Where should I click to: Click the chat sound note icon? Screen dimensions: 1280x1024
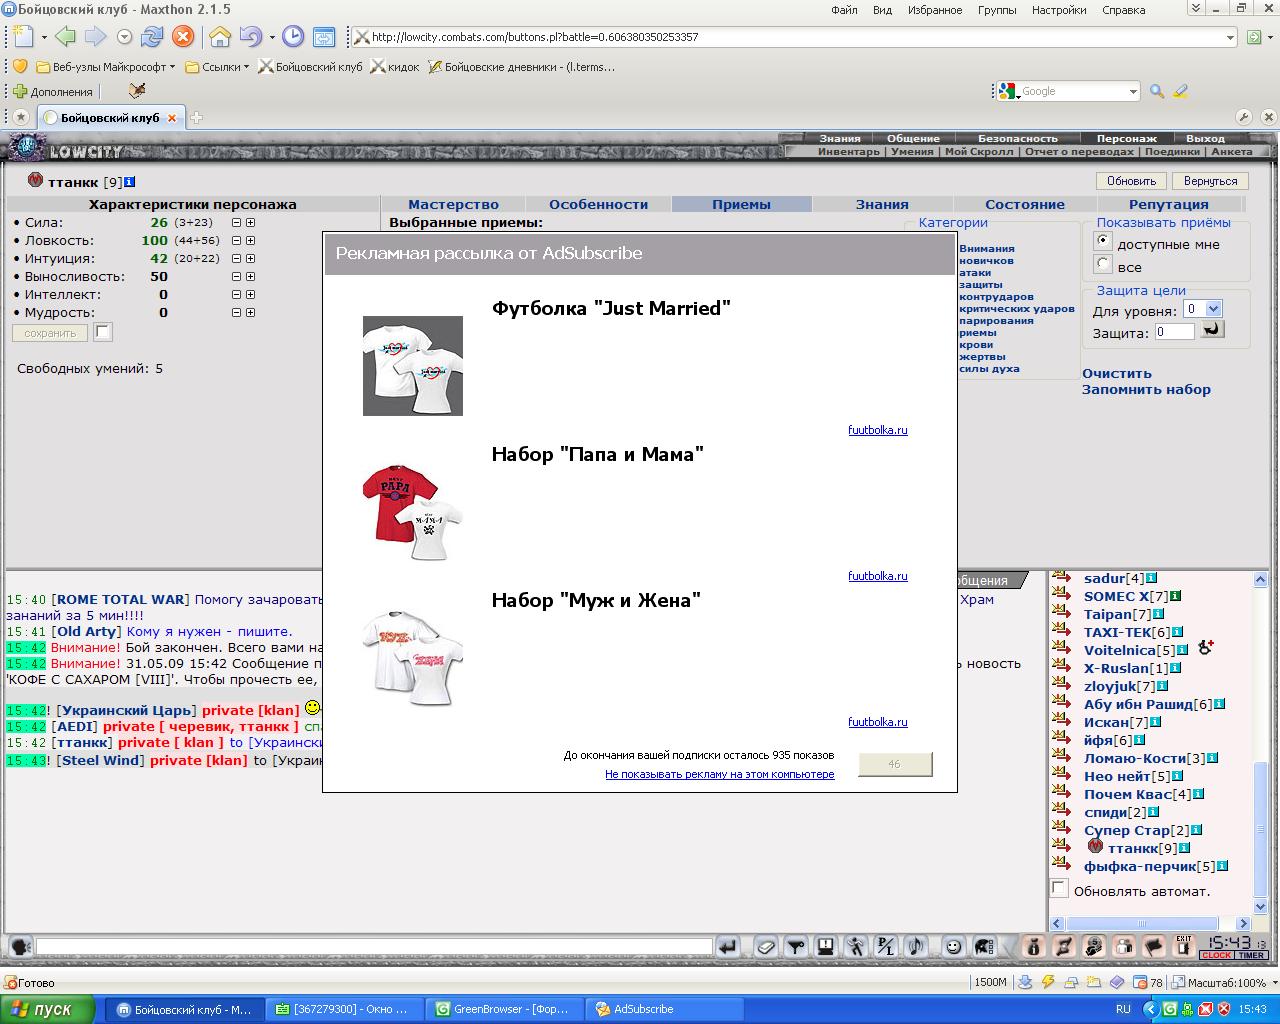pyautogui.click(x=916, y=946)
